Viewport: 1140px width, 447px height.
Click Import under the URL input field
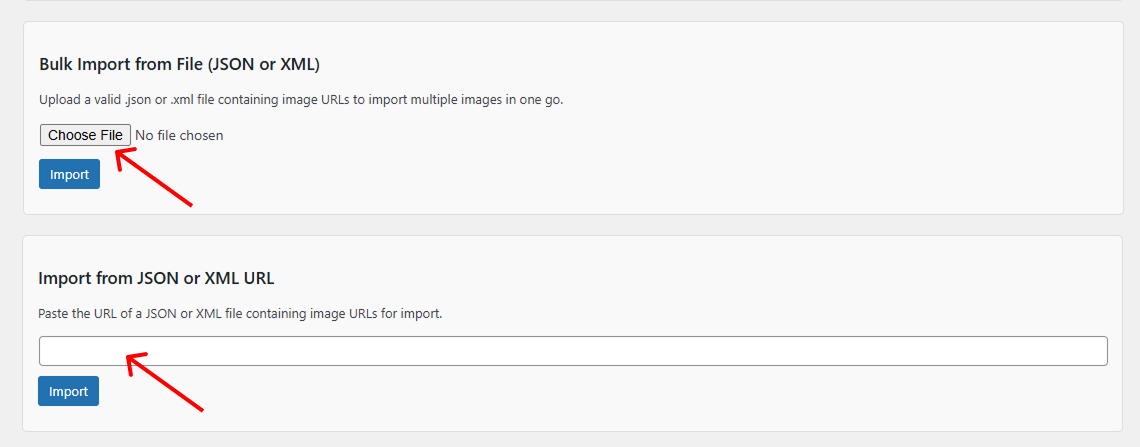68,391
